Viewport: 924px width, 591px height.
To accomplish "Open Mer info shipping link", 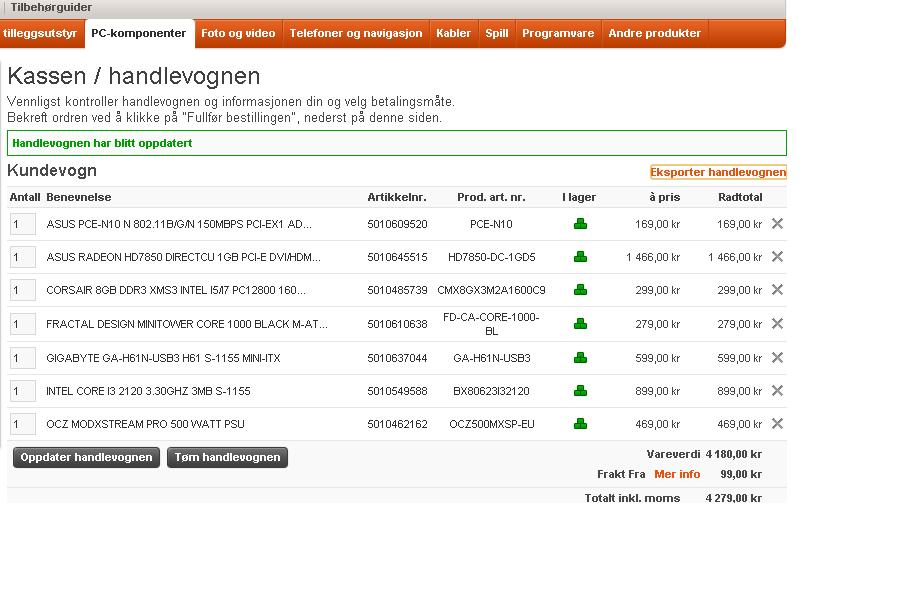I will click(x=677, y=474).
